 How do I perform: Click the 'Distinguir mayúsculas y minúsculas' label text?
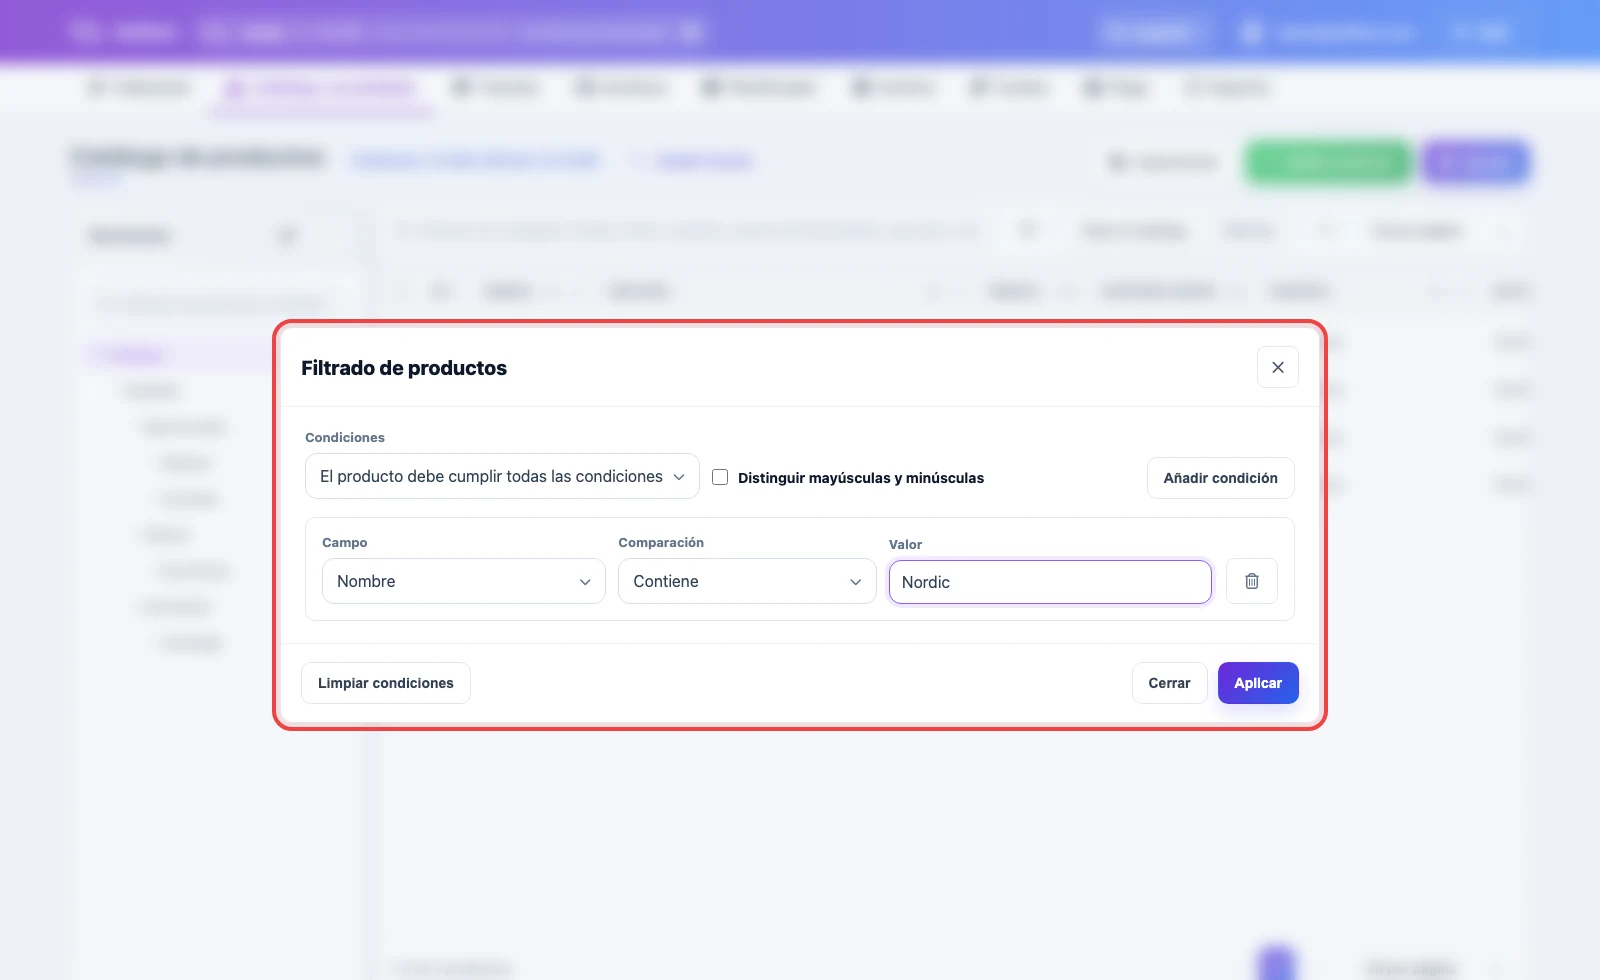point(861,478)
